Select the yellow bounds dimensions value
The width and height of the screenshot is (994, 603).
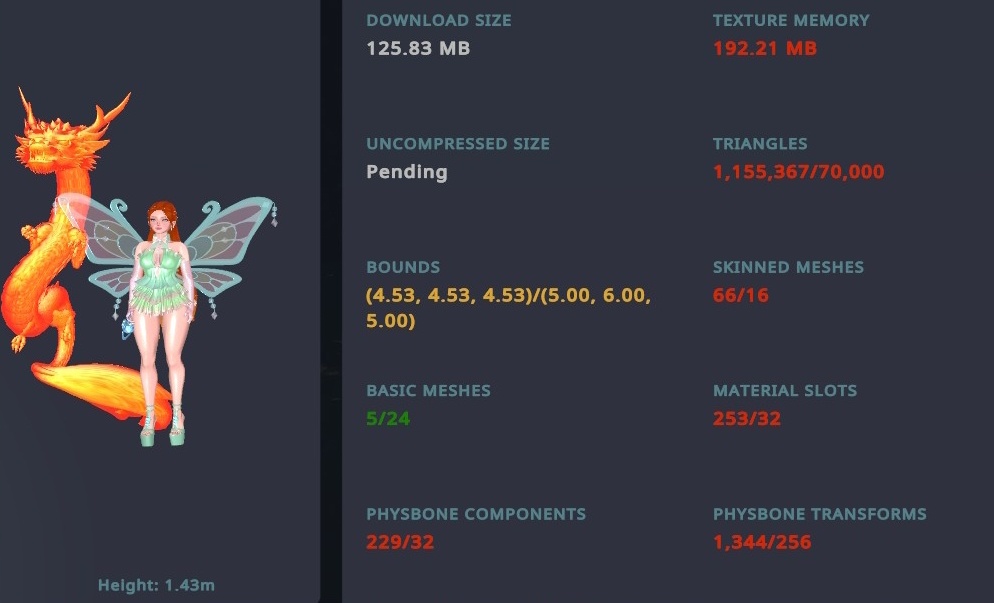click(508, 308)
